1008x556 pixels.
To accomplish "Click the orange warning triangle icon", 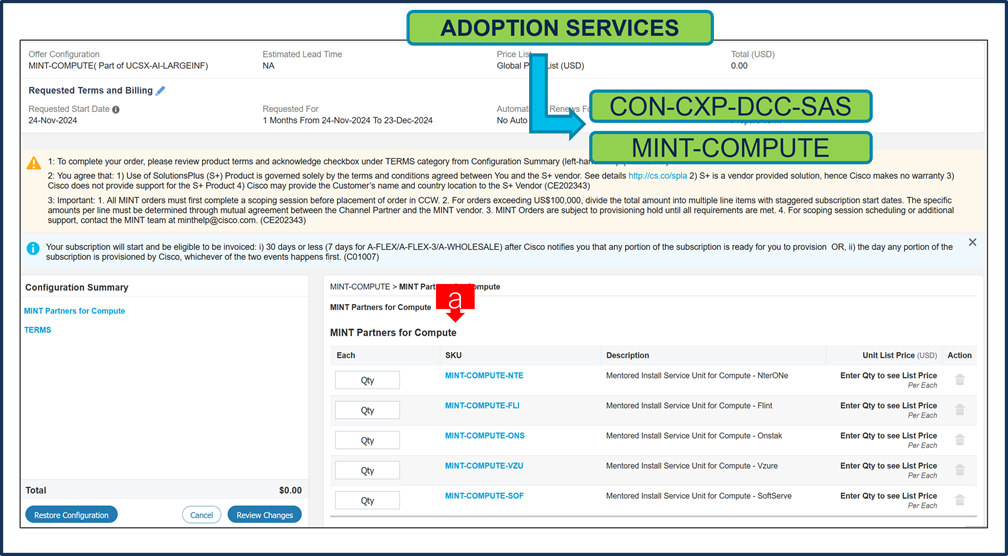I will 34,163.
